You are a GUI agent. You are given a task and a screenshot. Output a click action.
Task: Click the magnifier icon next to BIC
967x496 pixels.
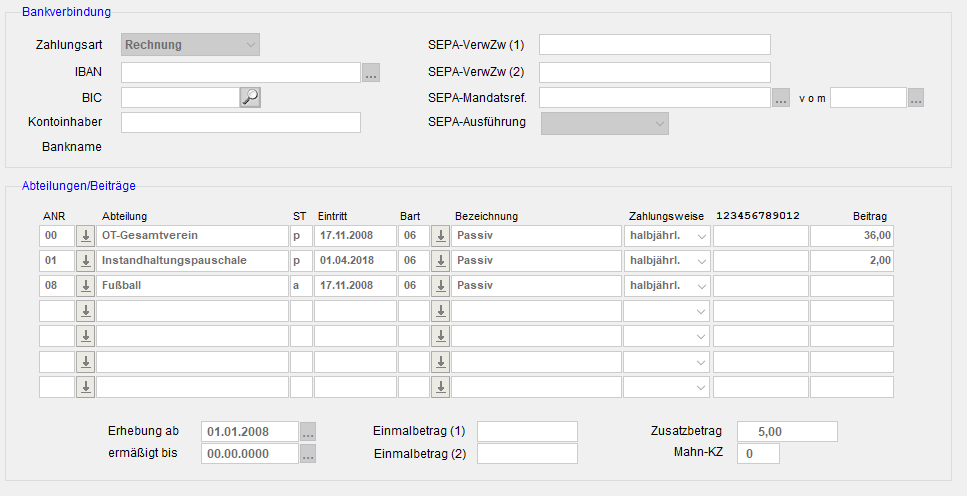point(250,97)
